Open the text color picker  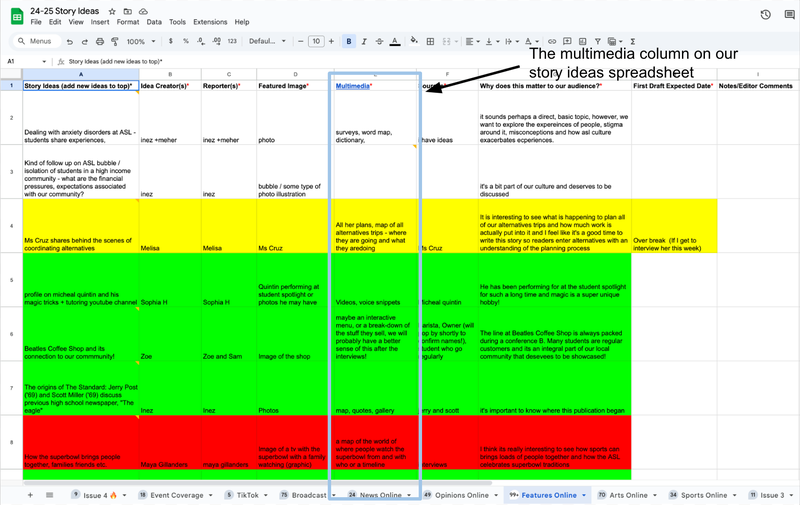click(x=394, y=41)
